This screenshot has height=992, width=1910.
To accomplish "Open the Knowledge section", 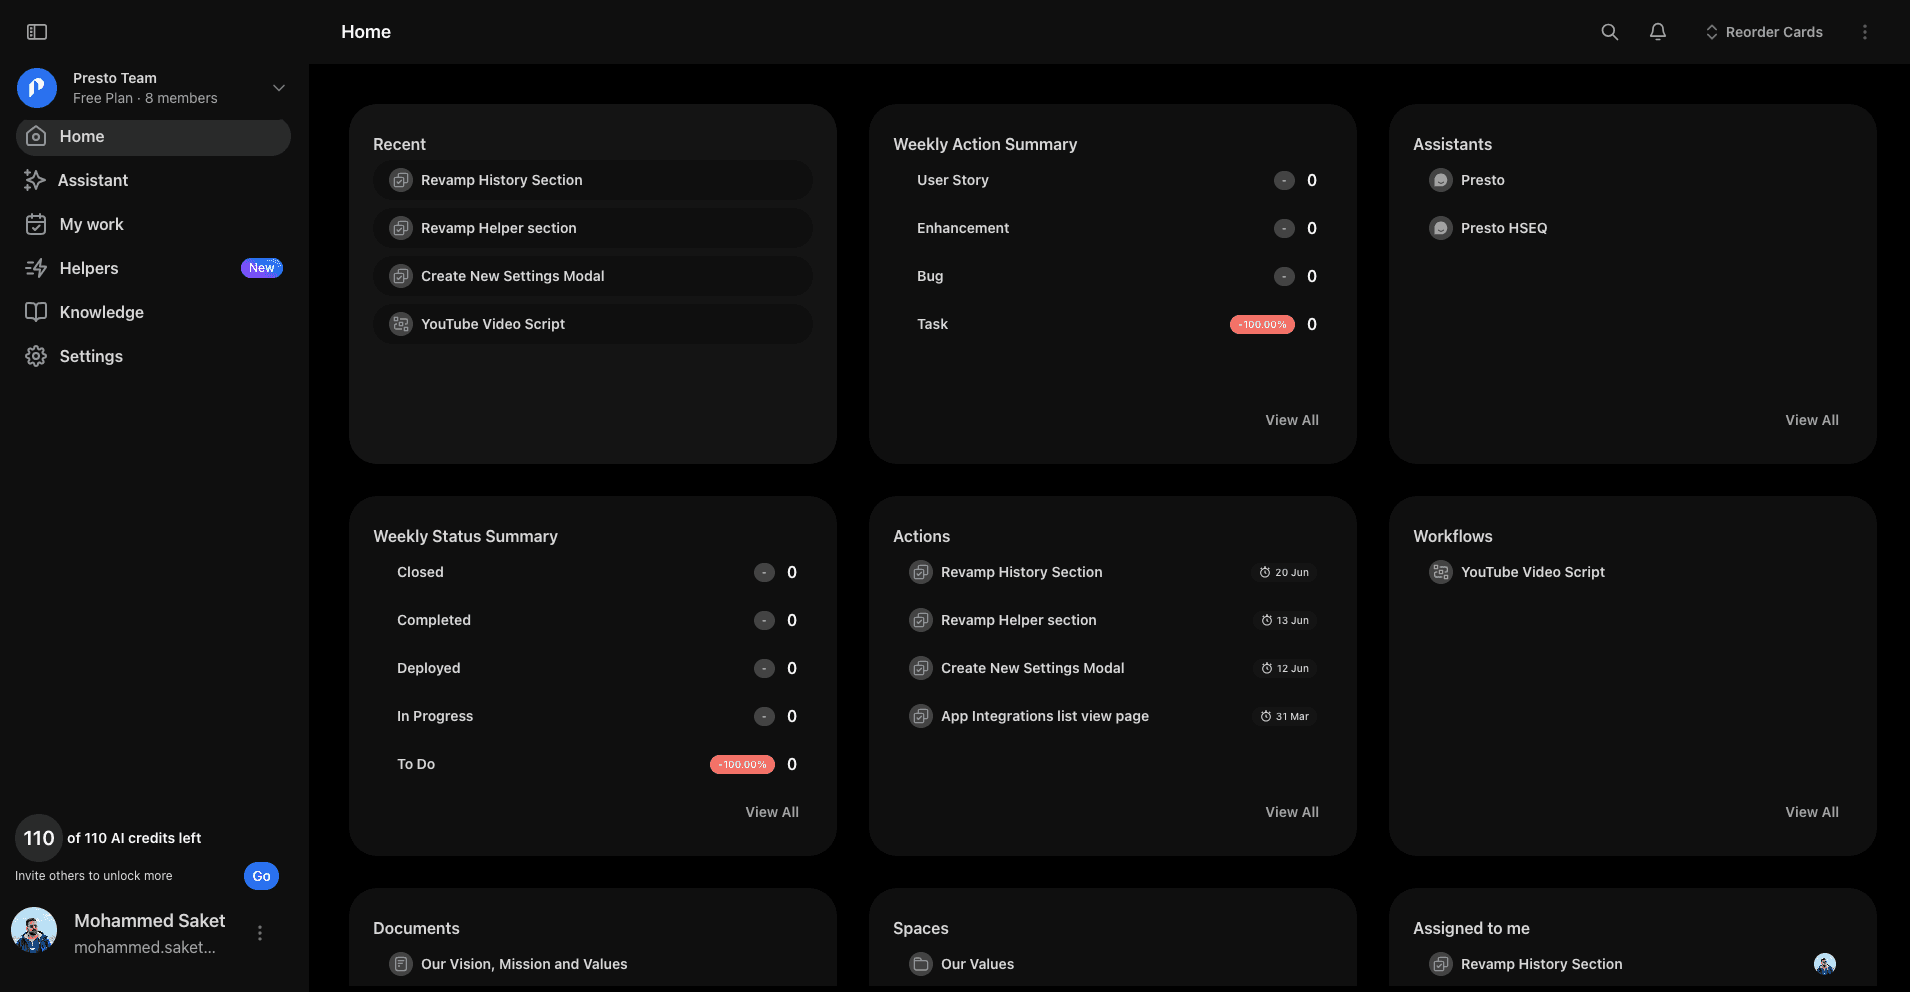I will 102,312.
